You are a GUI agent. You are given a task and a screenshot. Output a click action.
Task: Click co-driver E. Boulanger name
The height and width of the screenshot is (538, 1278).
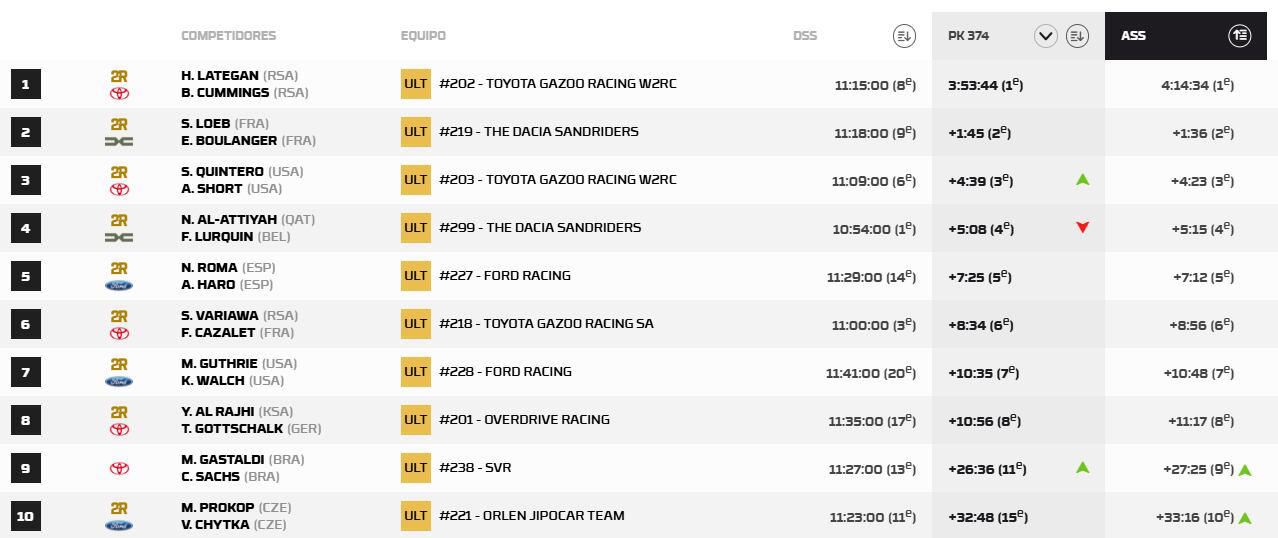pyautogui.click(x=229, y=141)
